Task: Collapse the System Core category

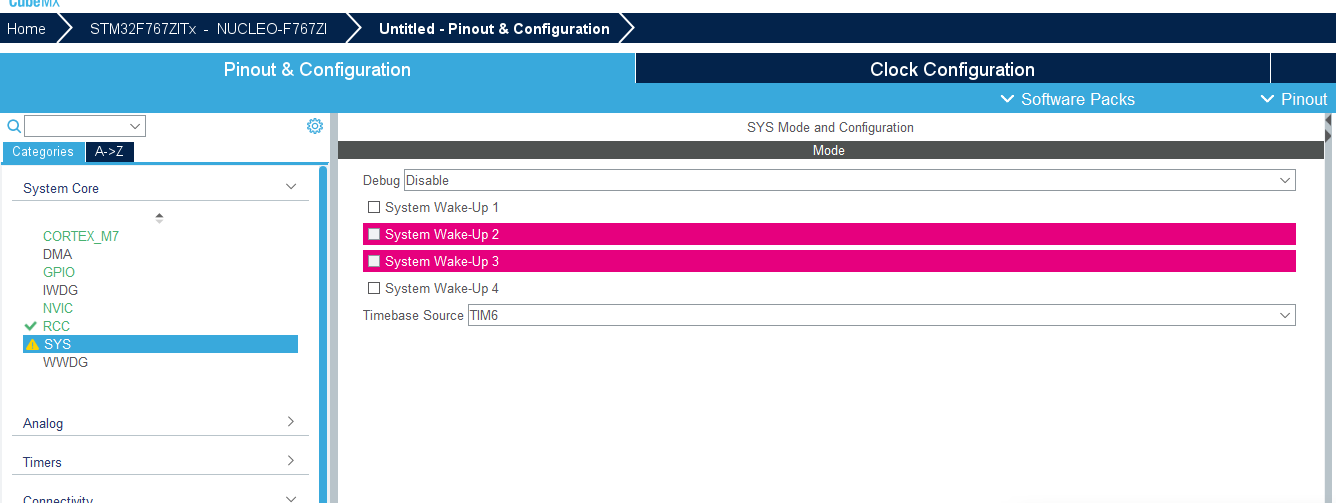Action: coord(290,187)
